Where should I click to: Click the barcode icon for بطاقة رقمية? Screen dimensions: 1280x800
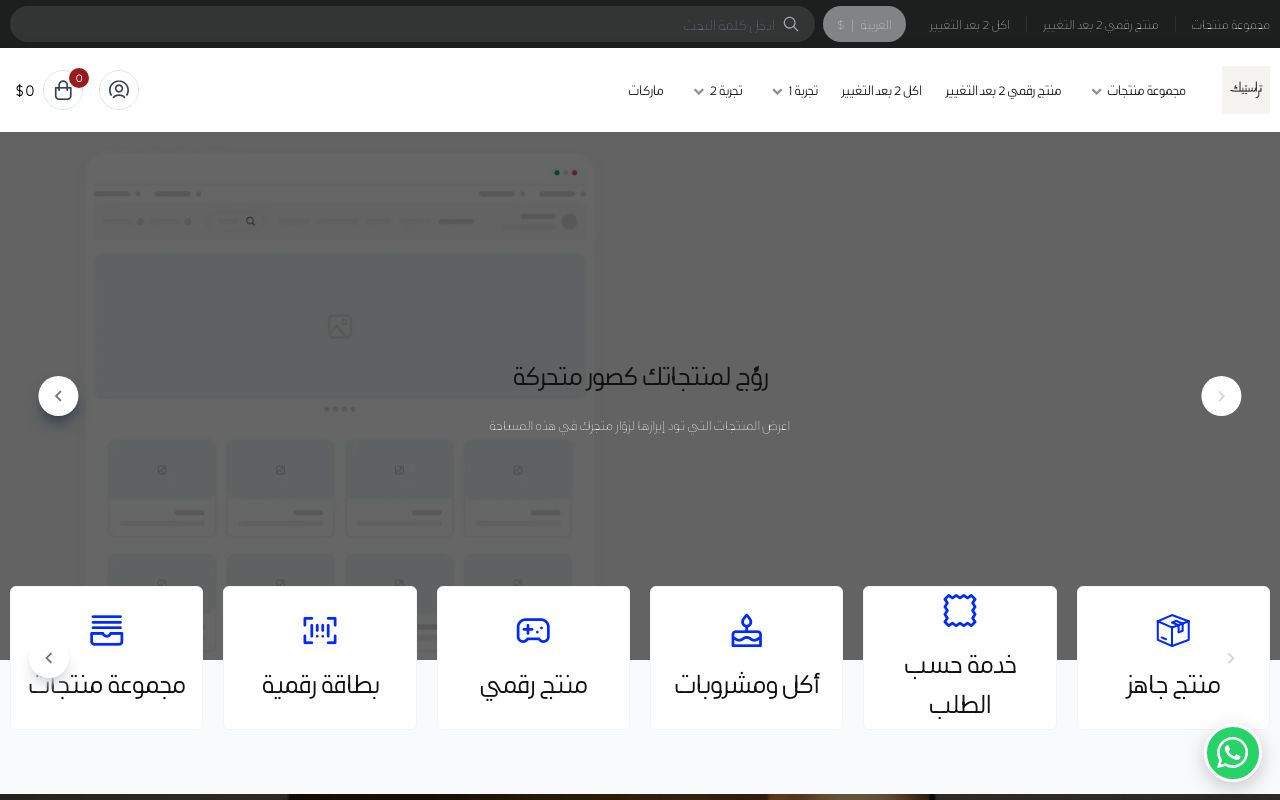click(x=320, y=631)
